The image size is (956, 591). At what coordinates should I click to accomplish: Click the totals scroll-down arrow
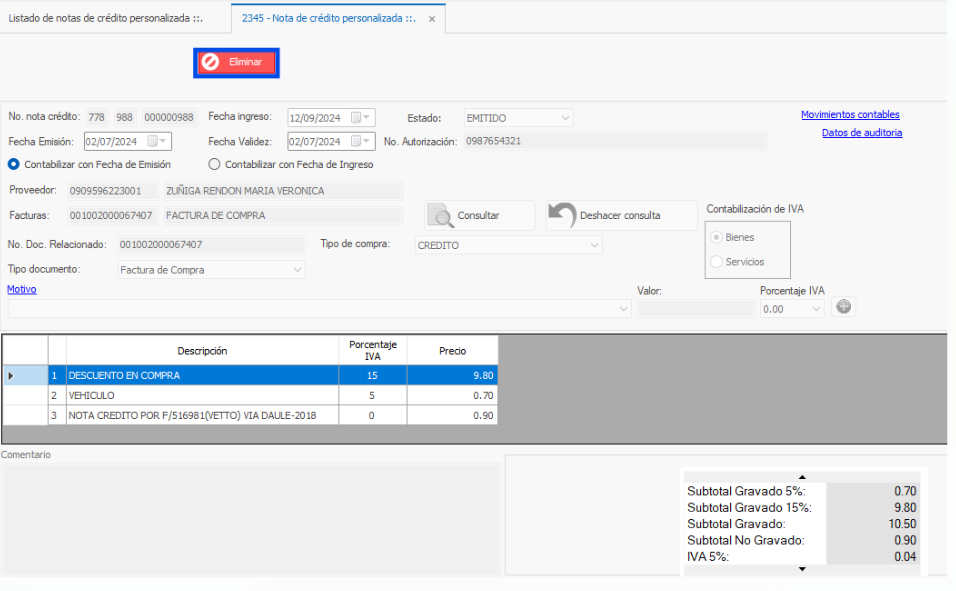(x=802, y=569)
